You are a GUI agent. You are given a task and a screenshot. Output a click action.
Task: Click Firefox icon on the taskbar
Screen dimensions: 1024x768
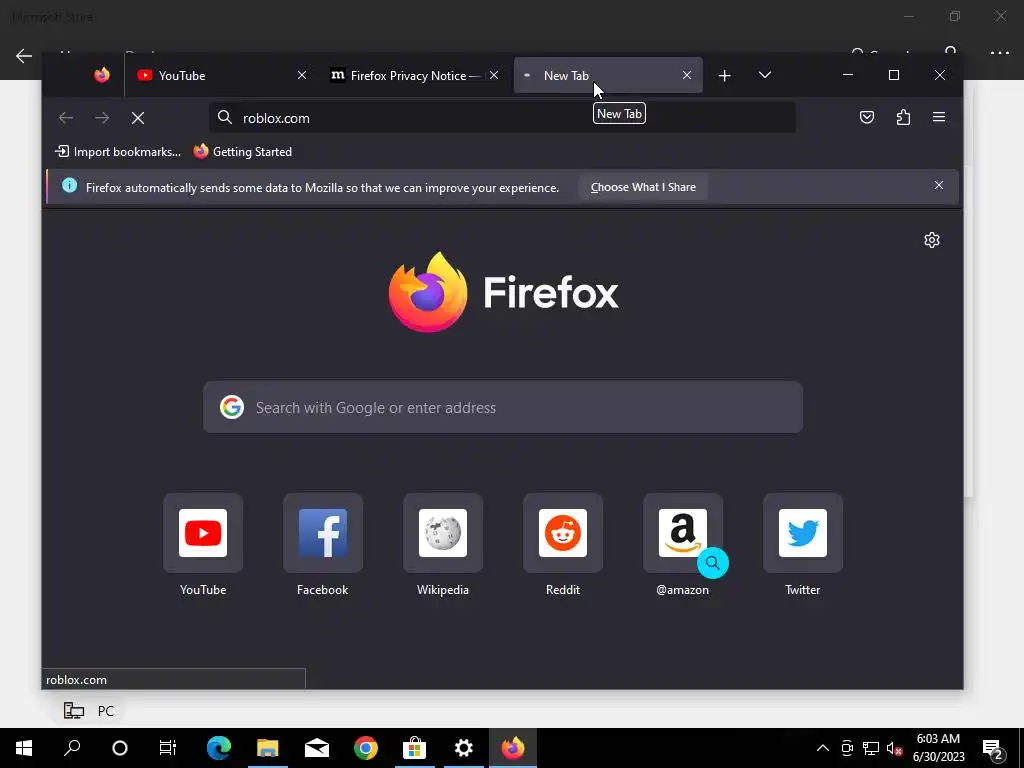[x=513, y=748]
